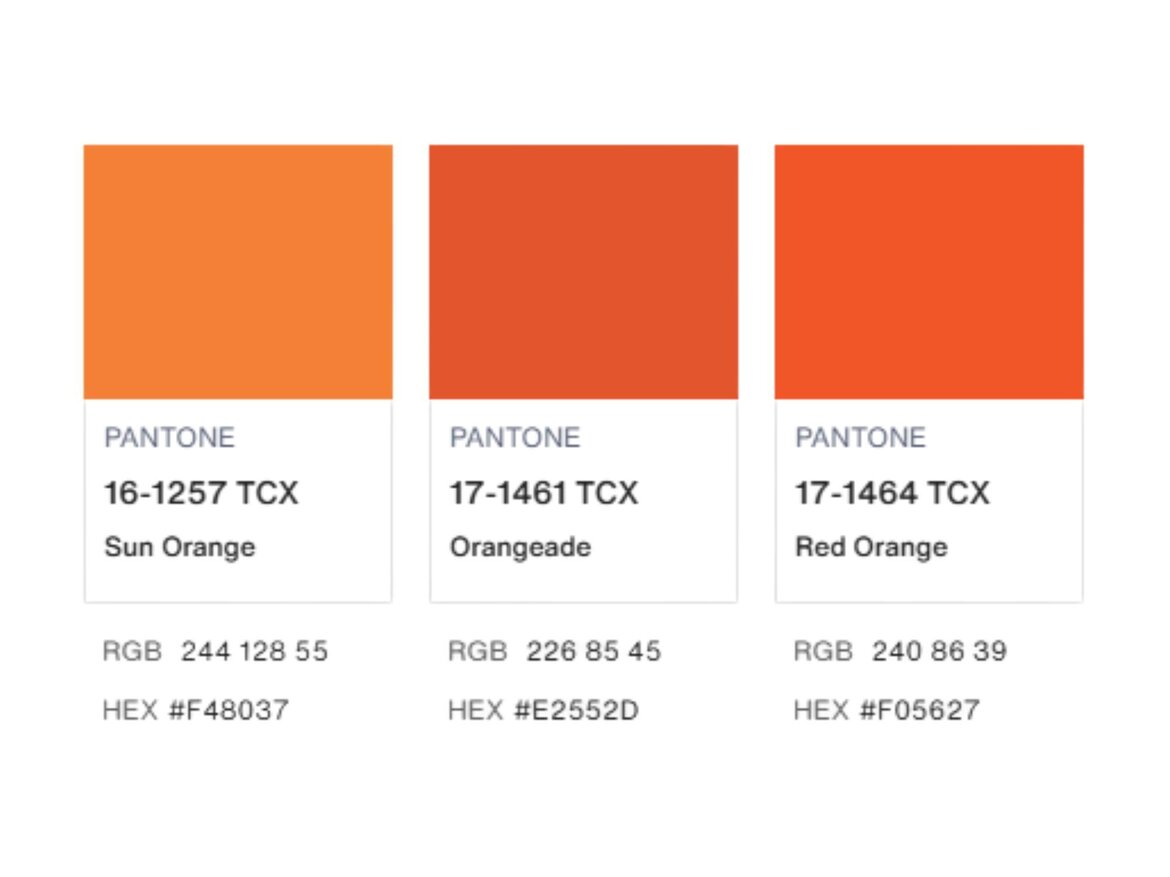Click RGB value 226 85 45
The image size is (1170, 877).
pos(594,652)
